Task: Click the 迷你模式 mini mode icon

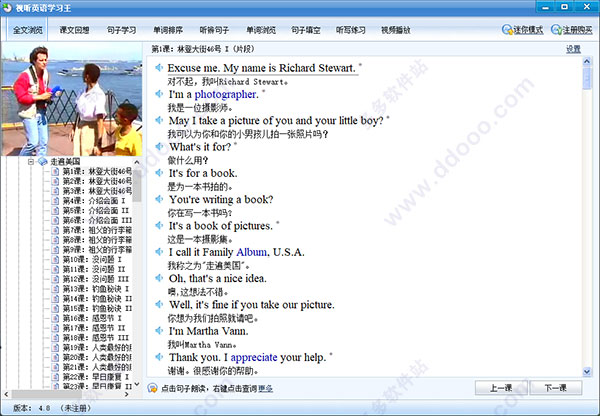Action: tap(507, 30)
